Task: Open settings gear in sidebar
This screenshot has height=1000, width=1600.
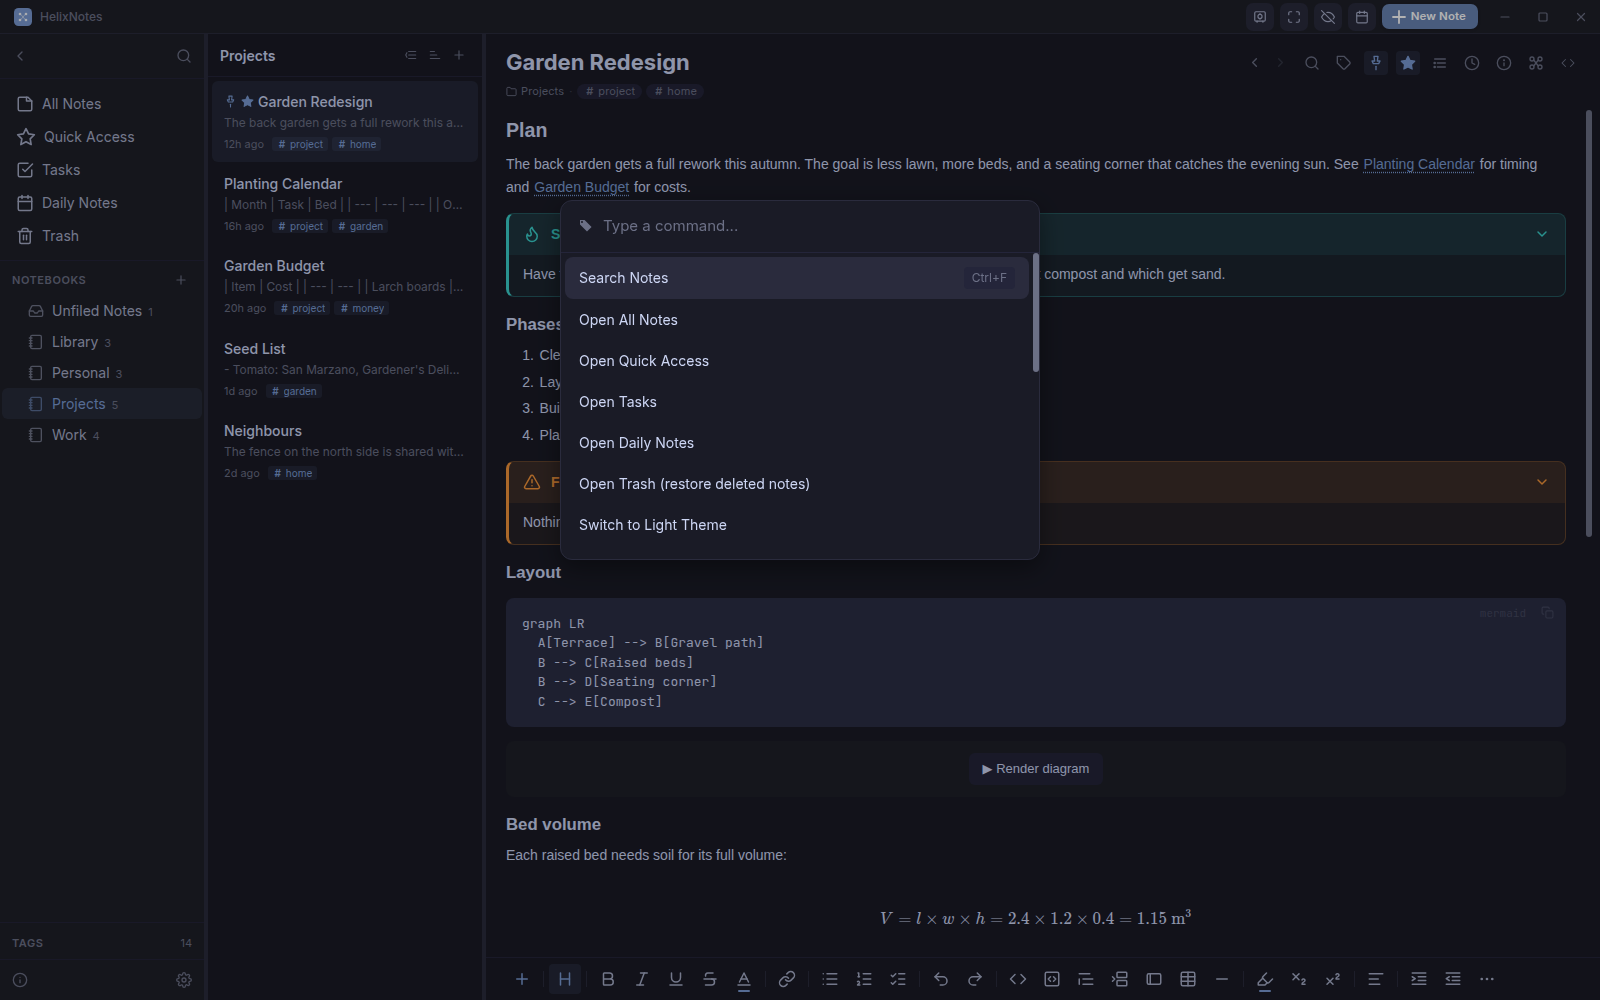Action: [x=184, y=980]
